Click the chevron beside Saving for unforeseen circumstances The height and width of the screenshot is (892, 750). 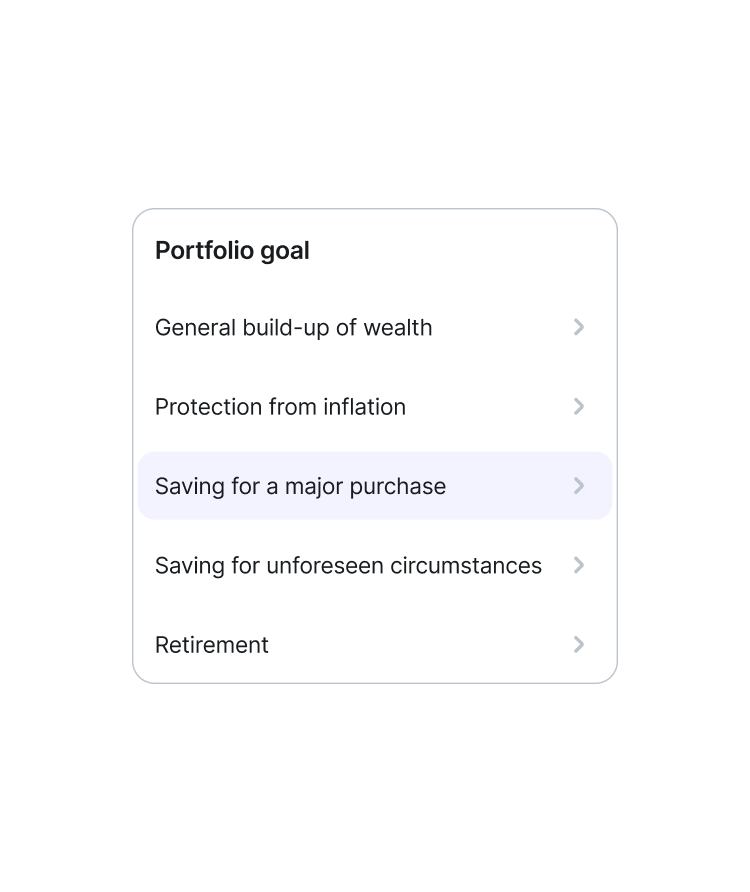(x=579, y=565)
